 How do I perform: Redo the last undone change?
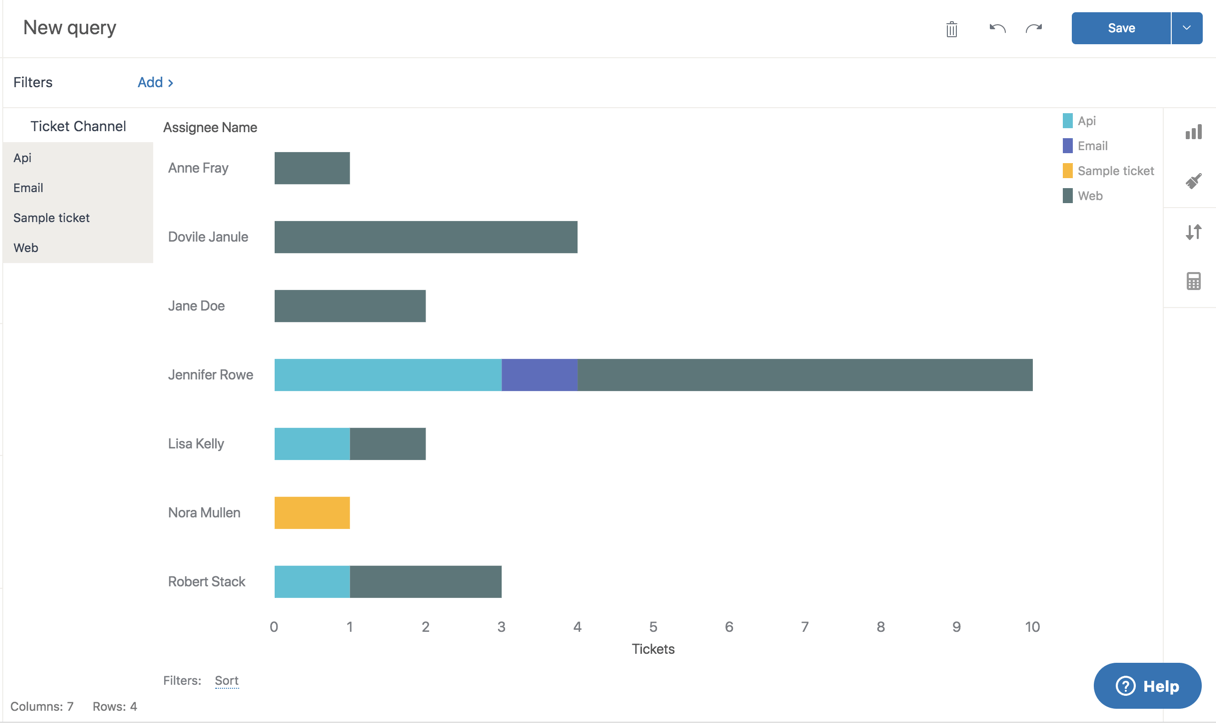pyautogui.click(x=1034, y=28)
